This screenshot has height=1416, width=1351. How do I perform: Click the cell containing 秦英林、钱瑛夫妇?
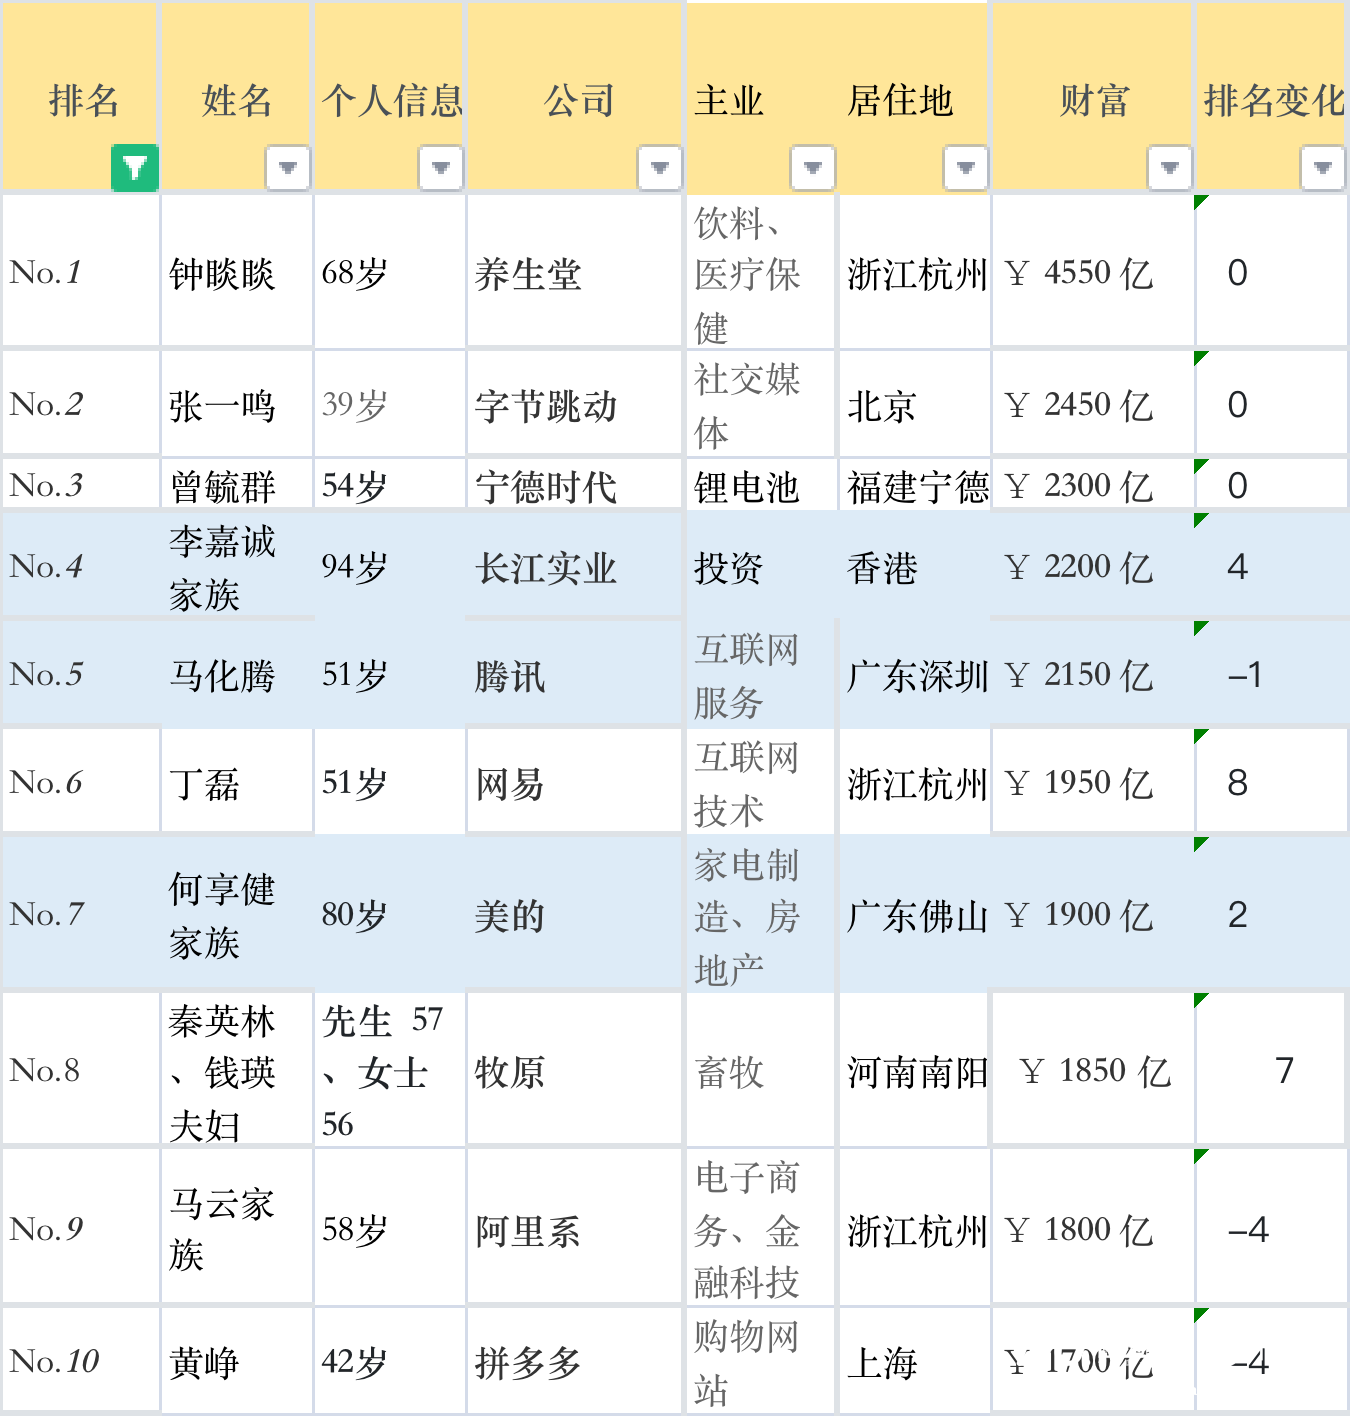coord(237,1070)
